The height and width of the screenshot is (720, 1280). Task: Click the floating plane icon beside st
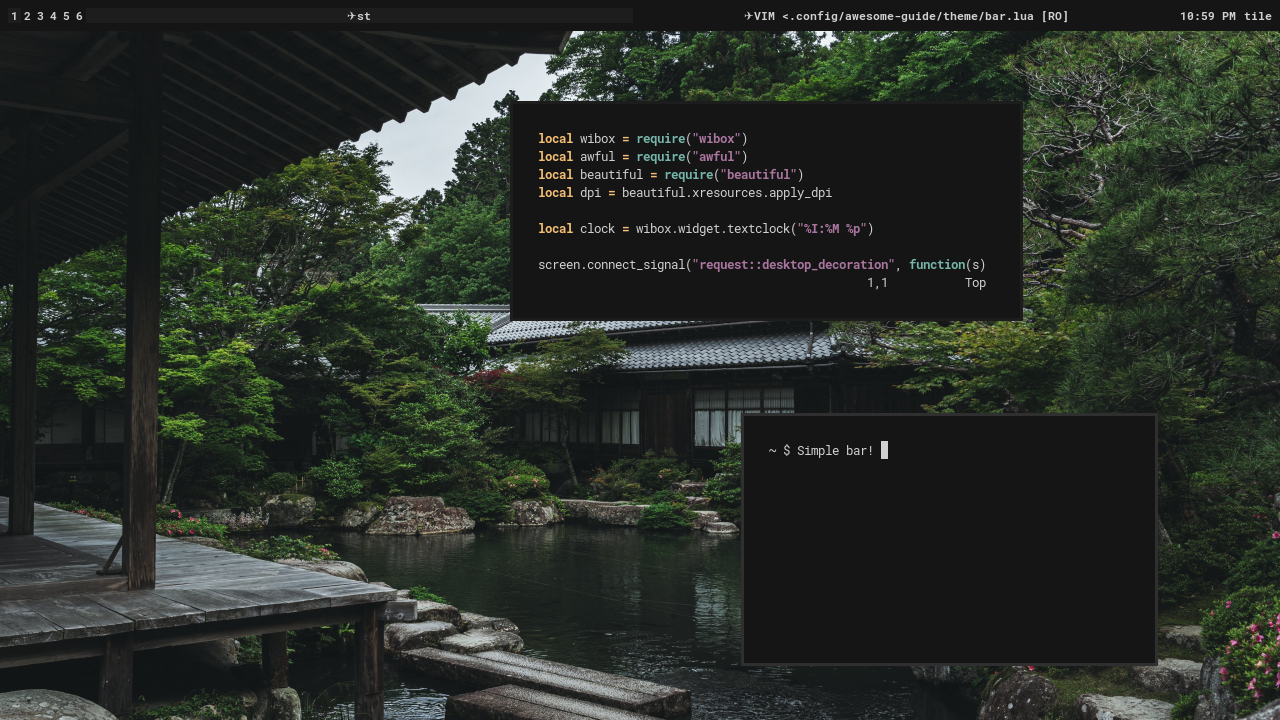[352, 16]
